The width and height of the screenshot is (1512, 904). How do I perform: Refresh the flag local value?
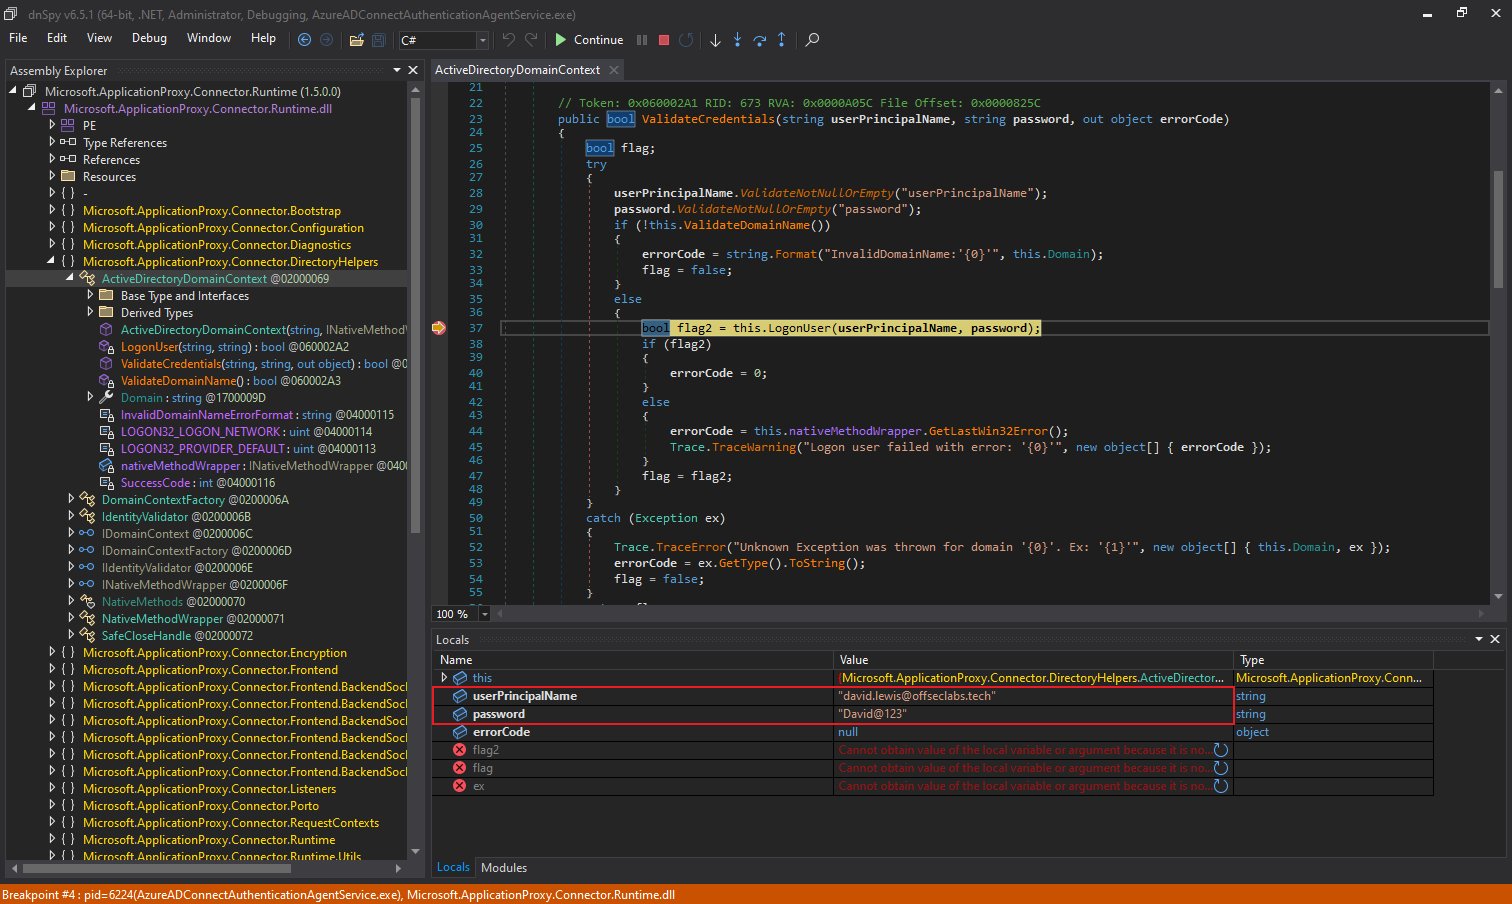click(1221, 768)
